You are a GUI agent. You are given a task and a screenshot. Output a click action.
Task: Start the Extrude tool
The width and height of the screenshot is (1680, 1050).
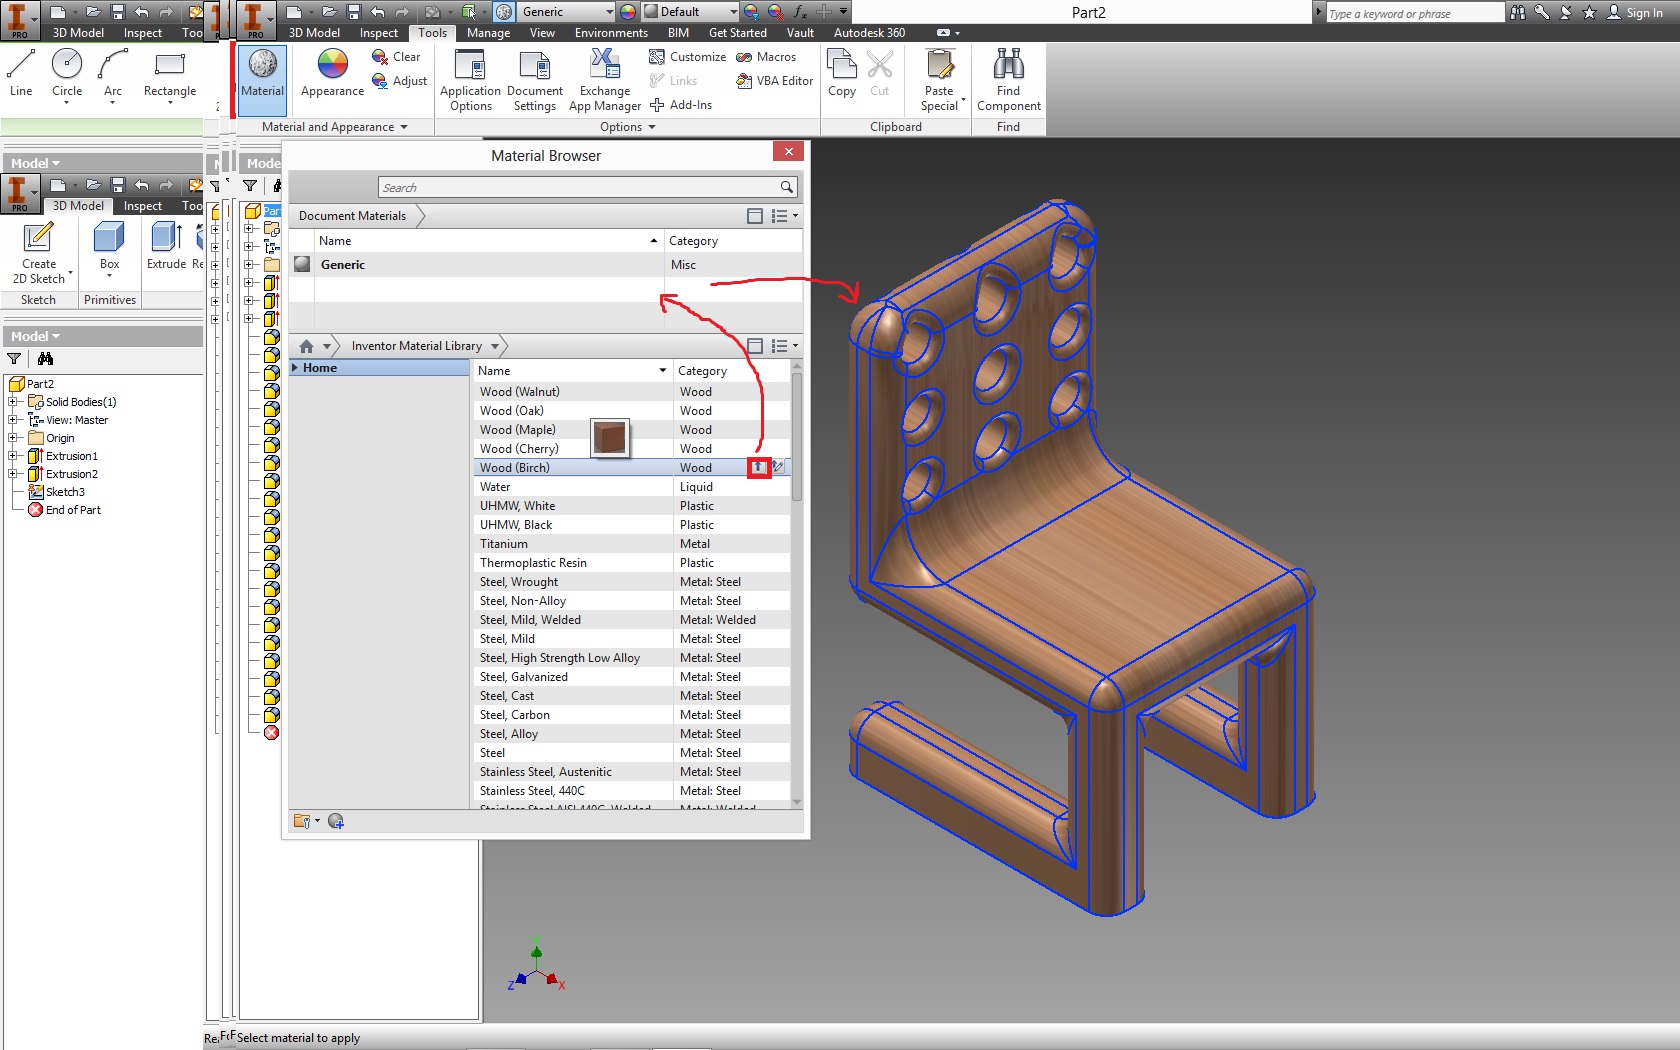pyautogui.click(x=166, y=246)
